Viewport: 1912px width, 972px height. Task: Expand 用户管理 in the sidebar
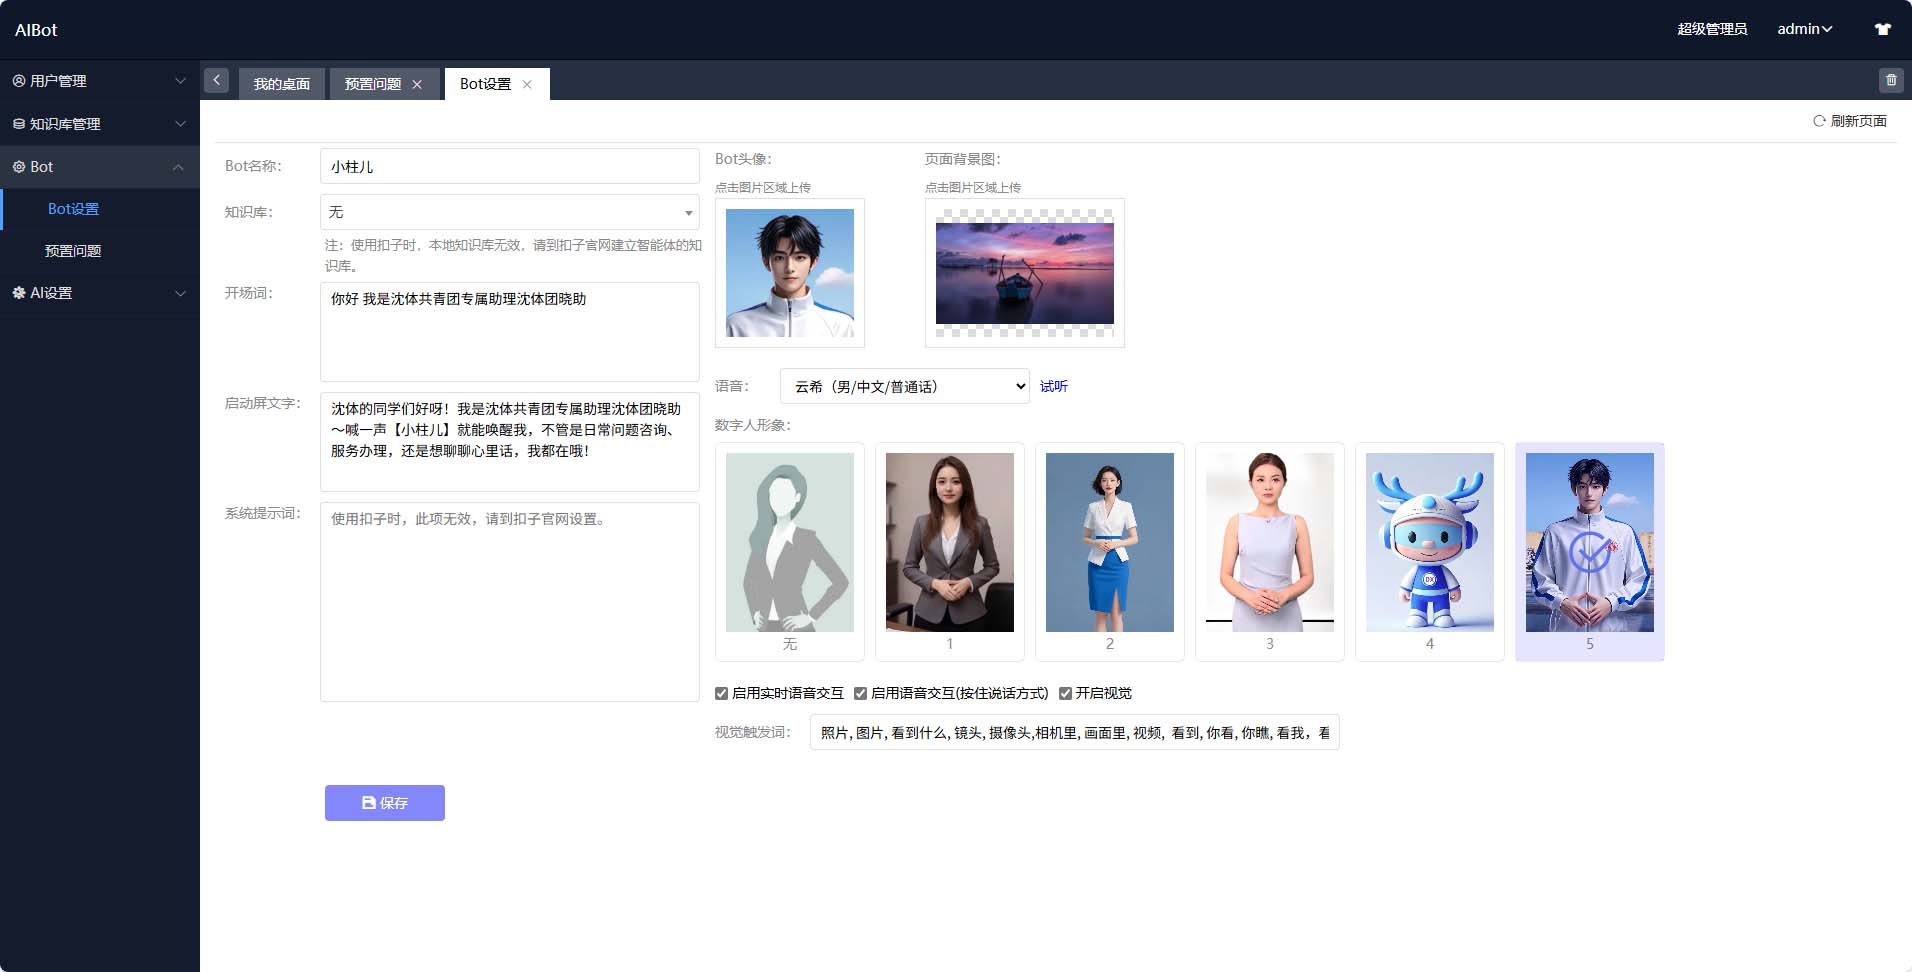pyautogui.click(x=98, y=81)
